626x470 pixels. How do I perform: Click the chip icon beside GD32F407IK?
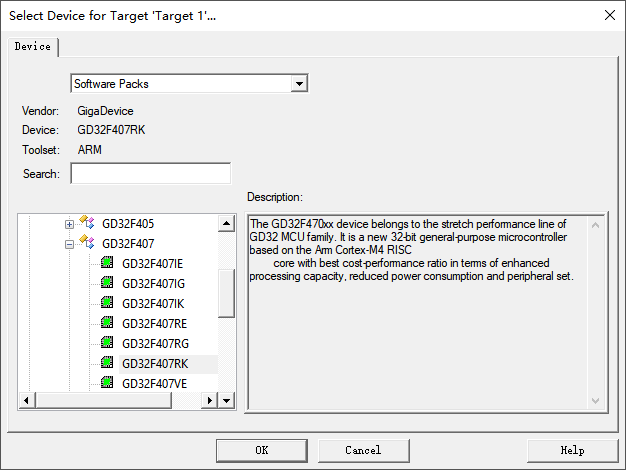point(107,302)
